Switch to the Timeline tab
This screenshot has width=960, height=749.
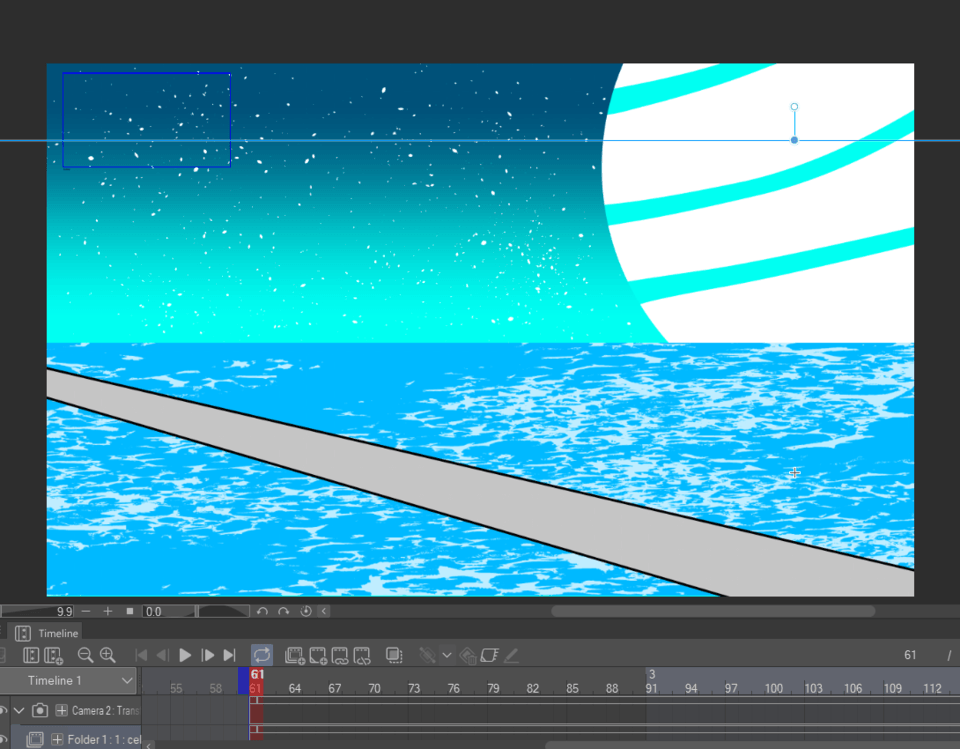point(57,633)
